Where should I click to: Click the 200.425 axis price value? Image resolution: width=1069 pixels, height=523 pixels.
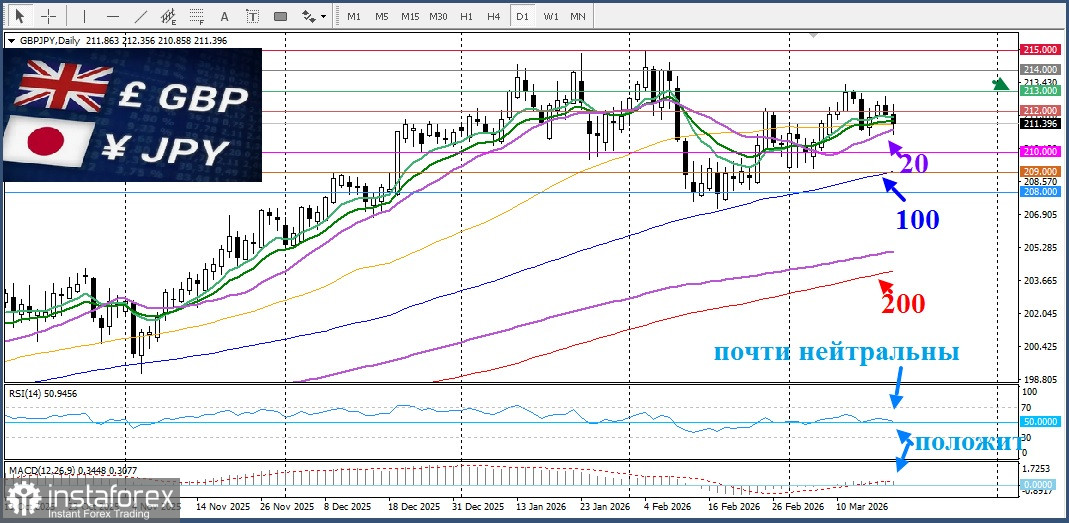(x=1039, y=346)
